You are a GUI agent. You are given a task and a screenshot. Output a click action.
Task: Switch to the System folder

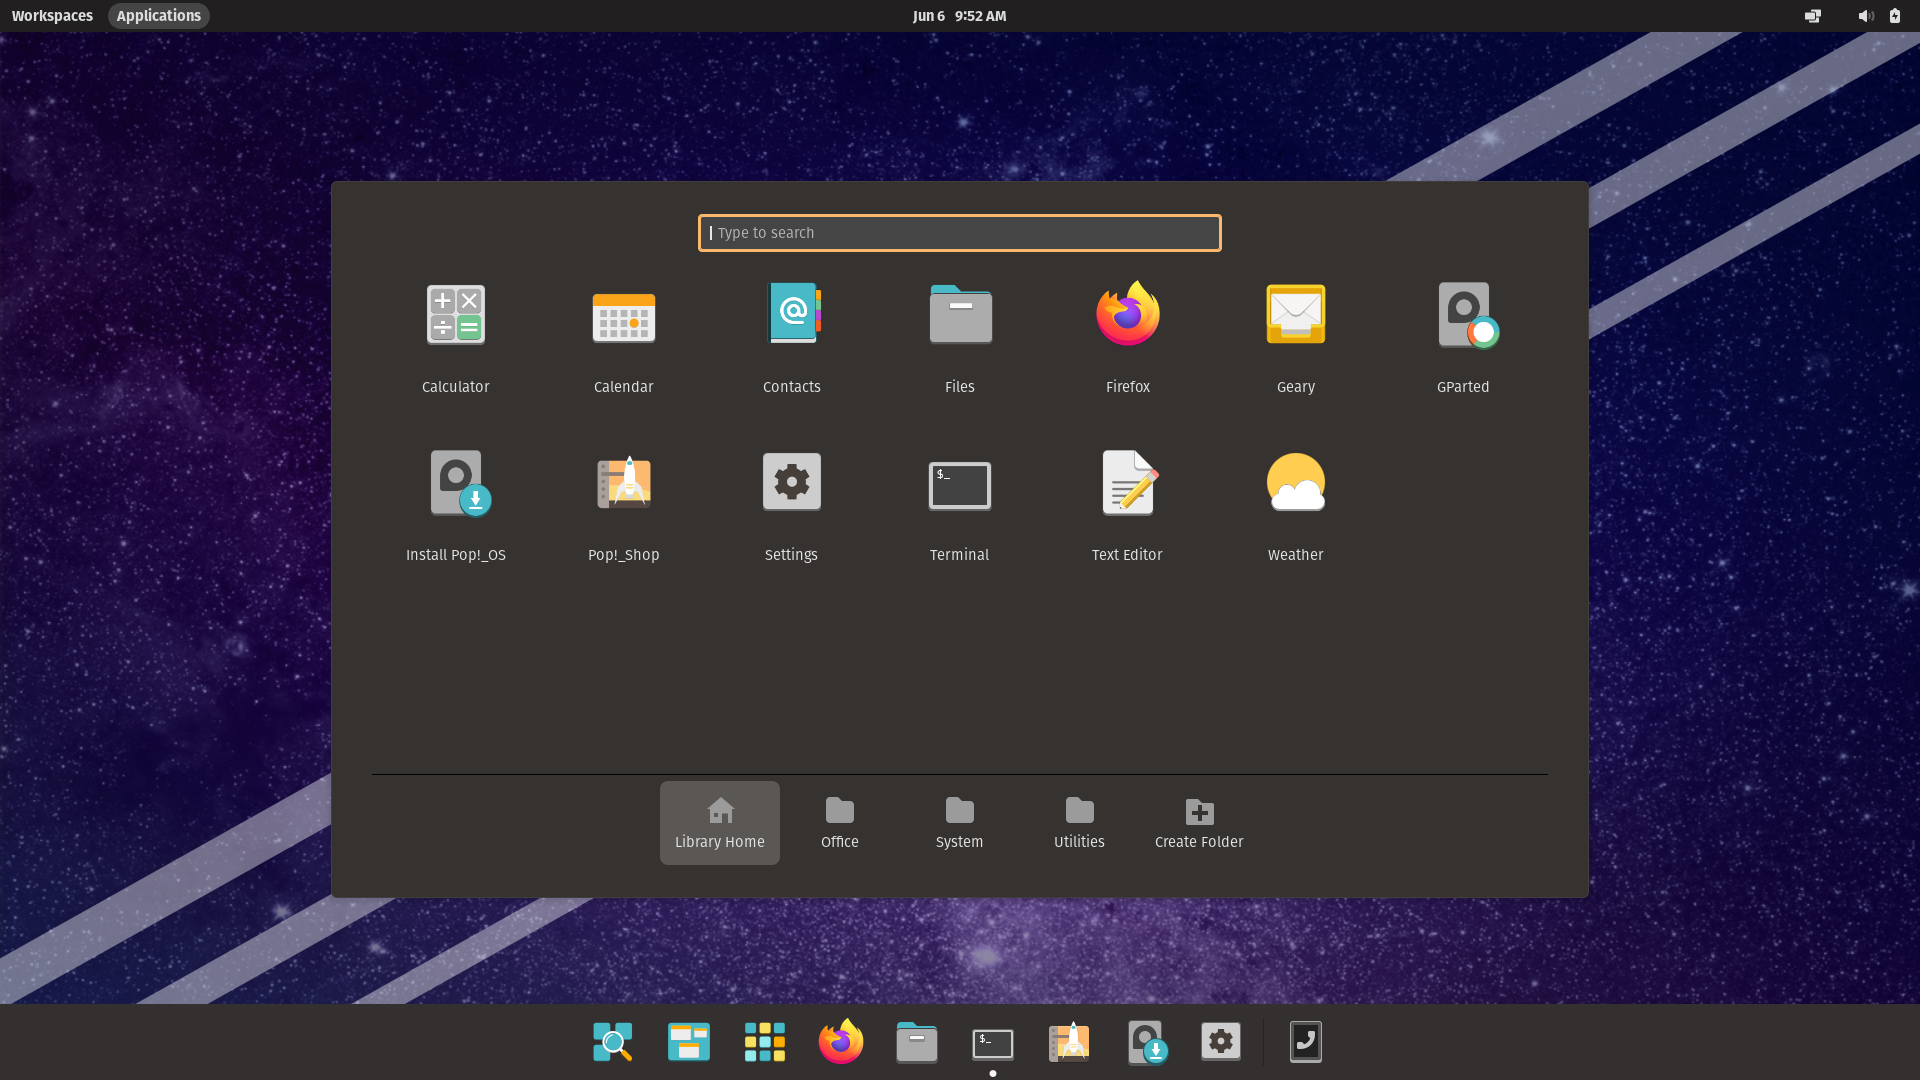tap(960, 823)
